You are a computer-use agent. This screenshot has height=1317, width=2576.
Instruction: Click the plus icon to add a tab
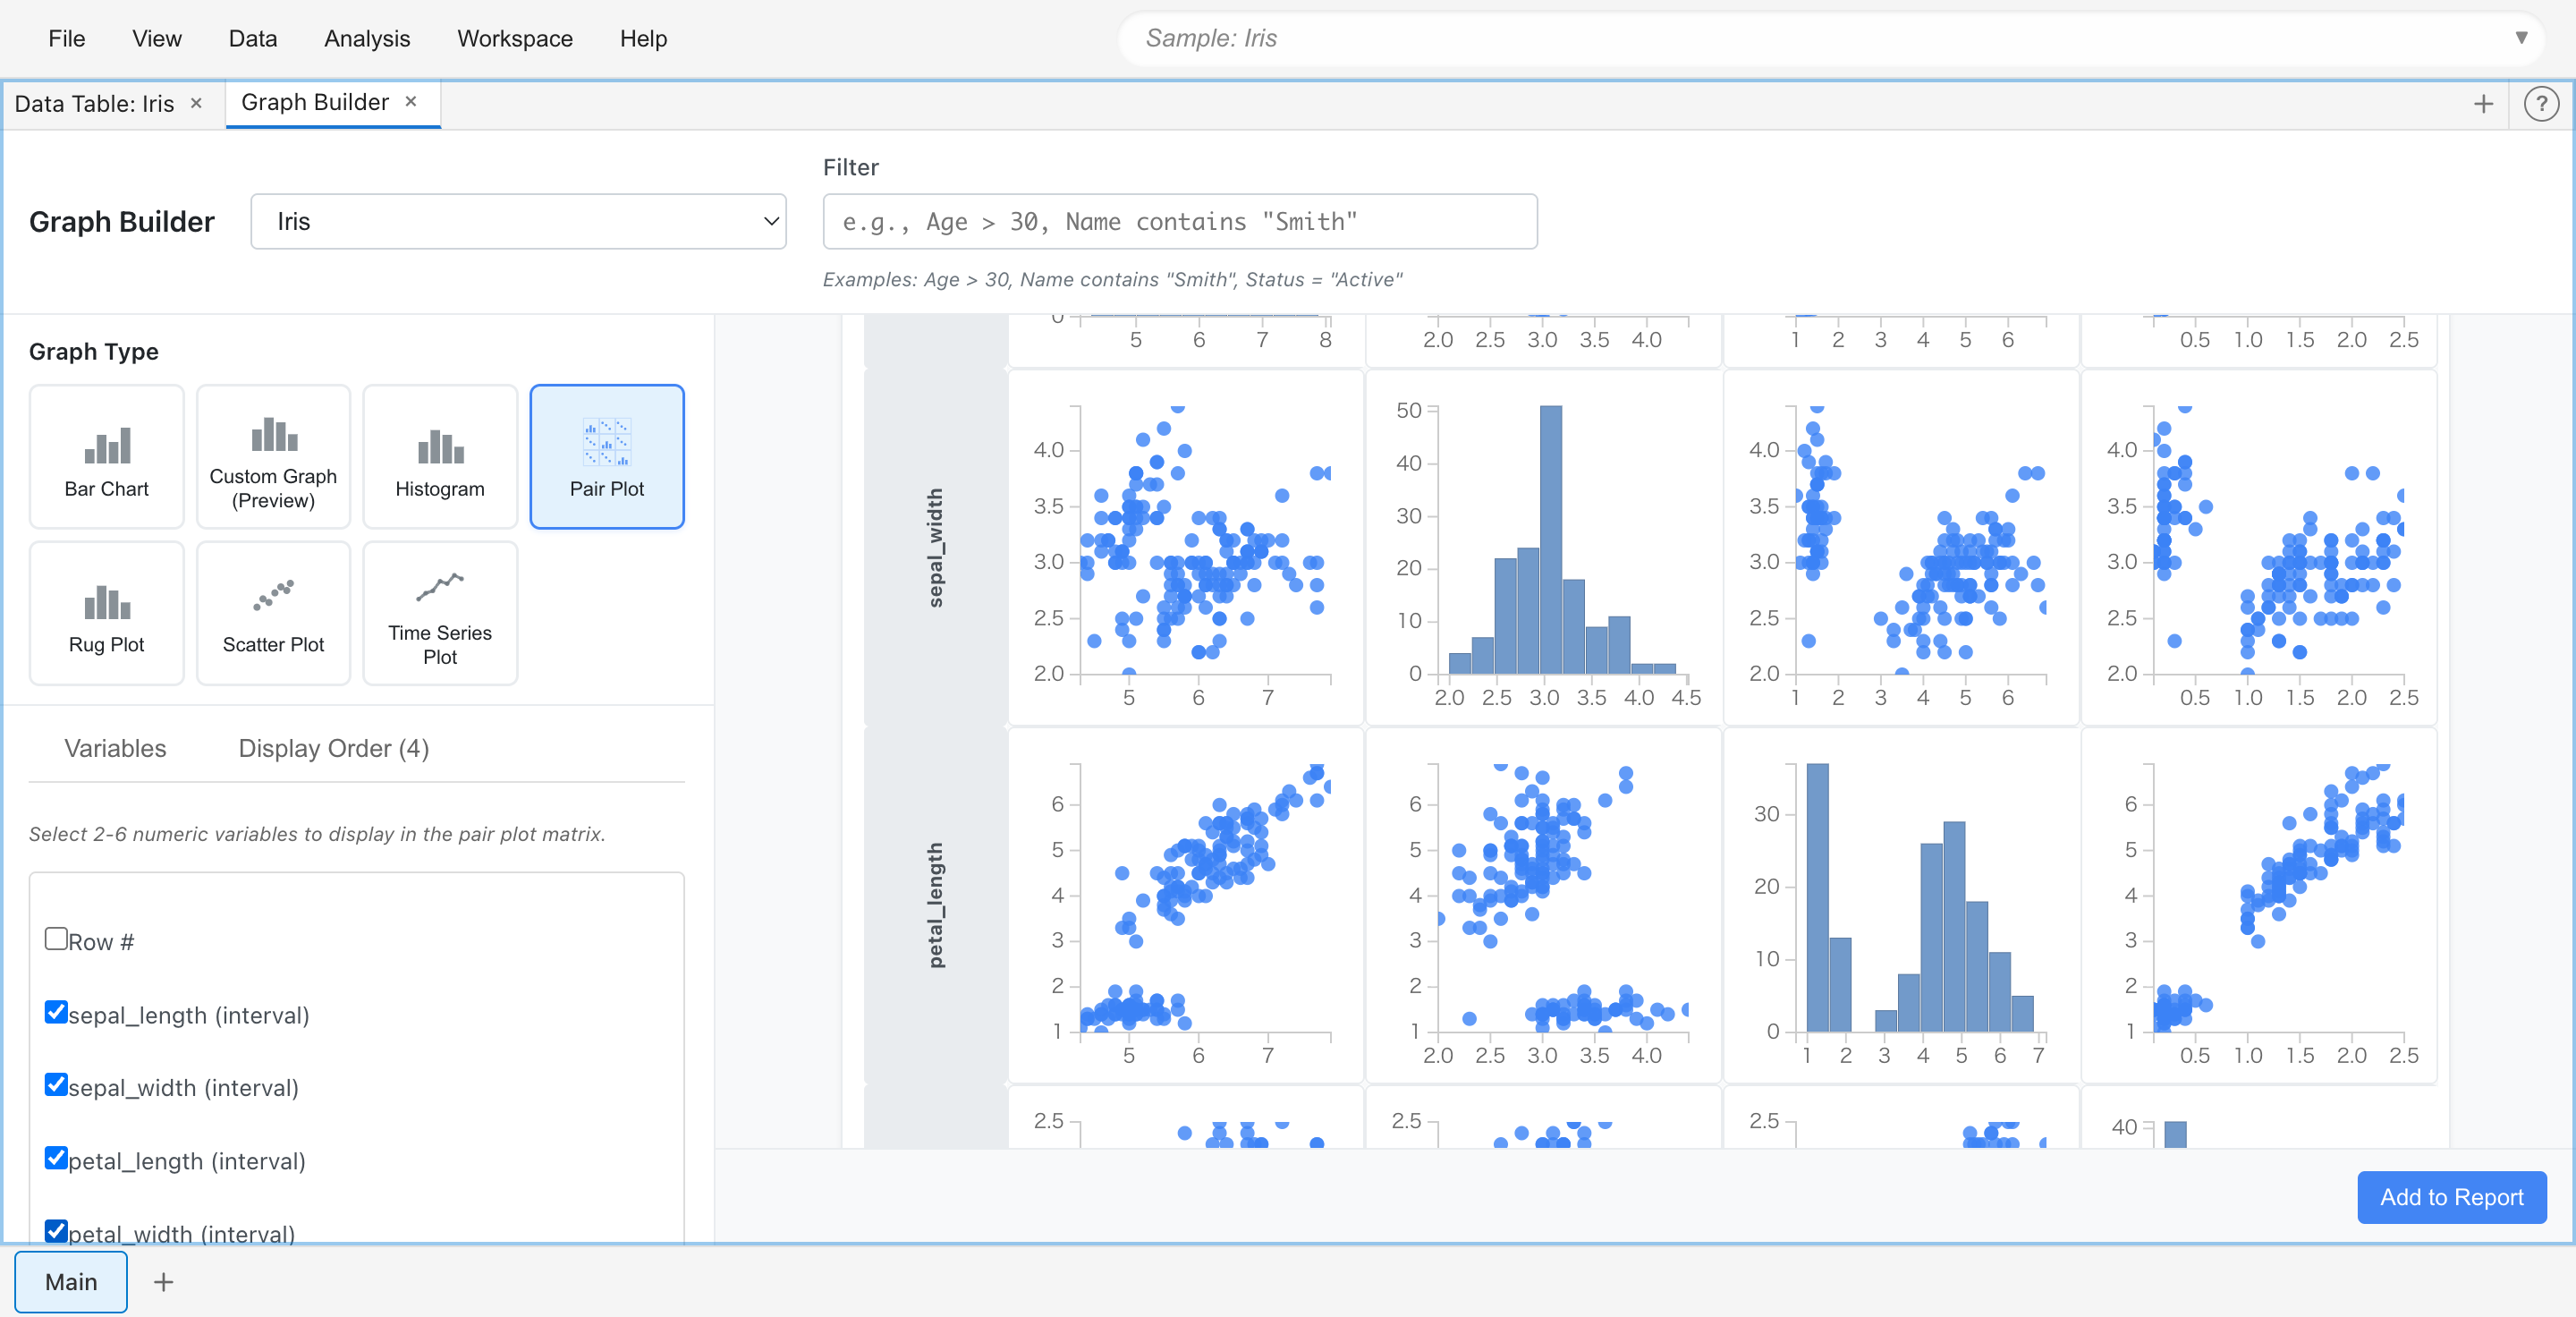pyautogui.click(x=2484, y=103)
